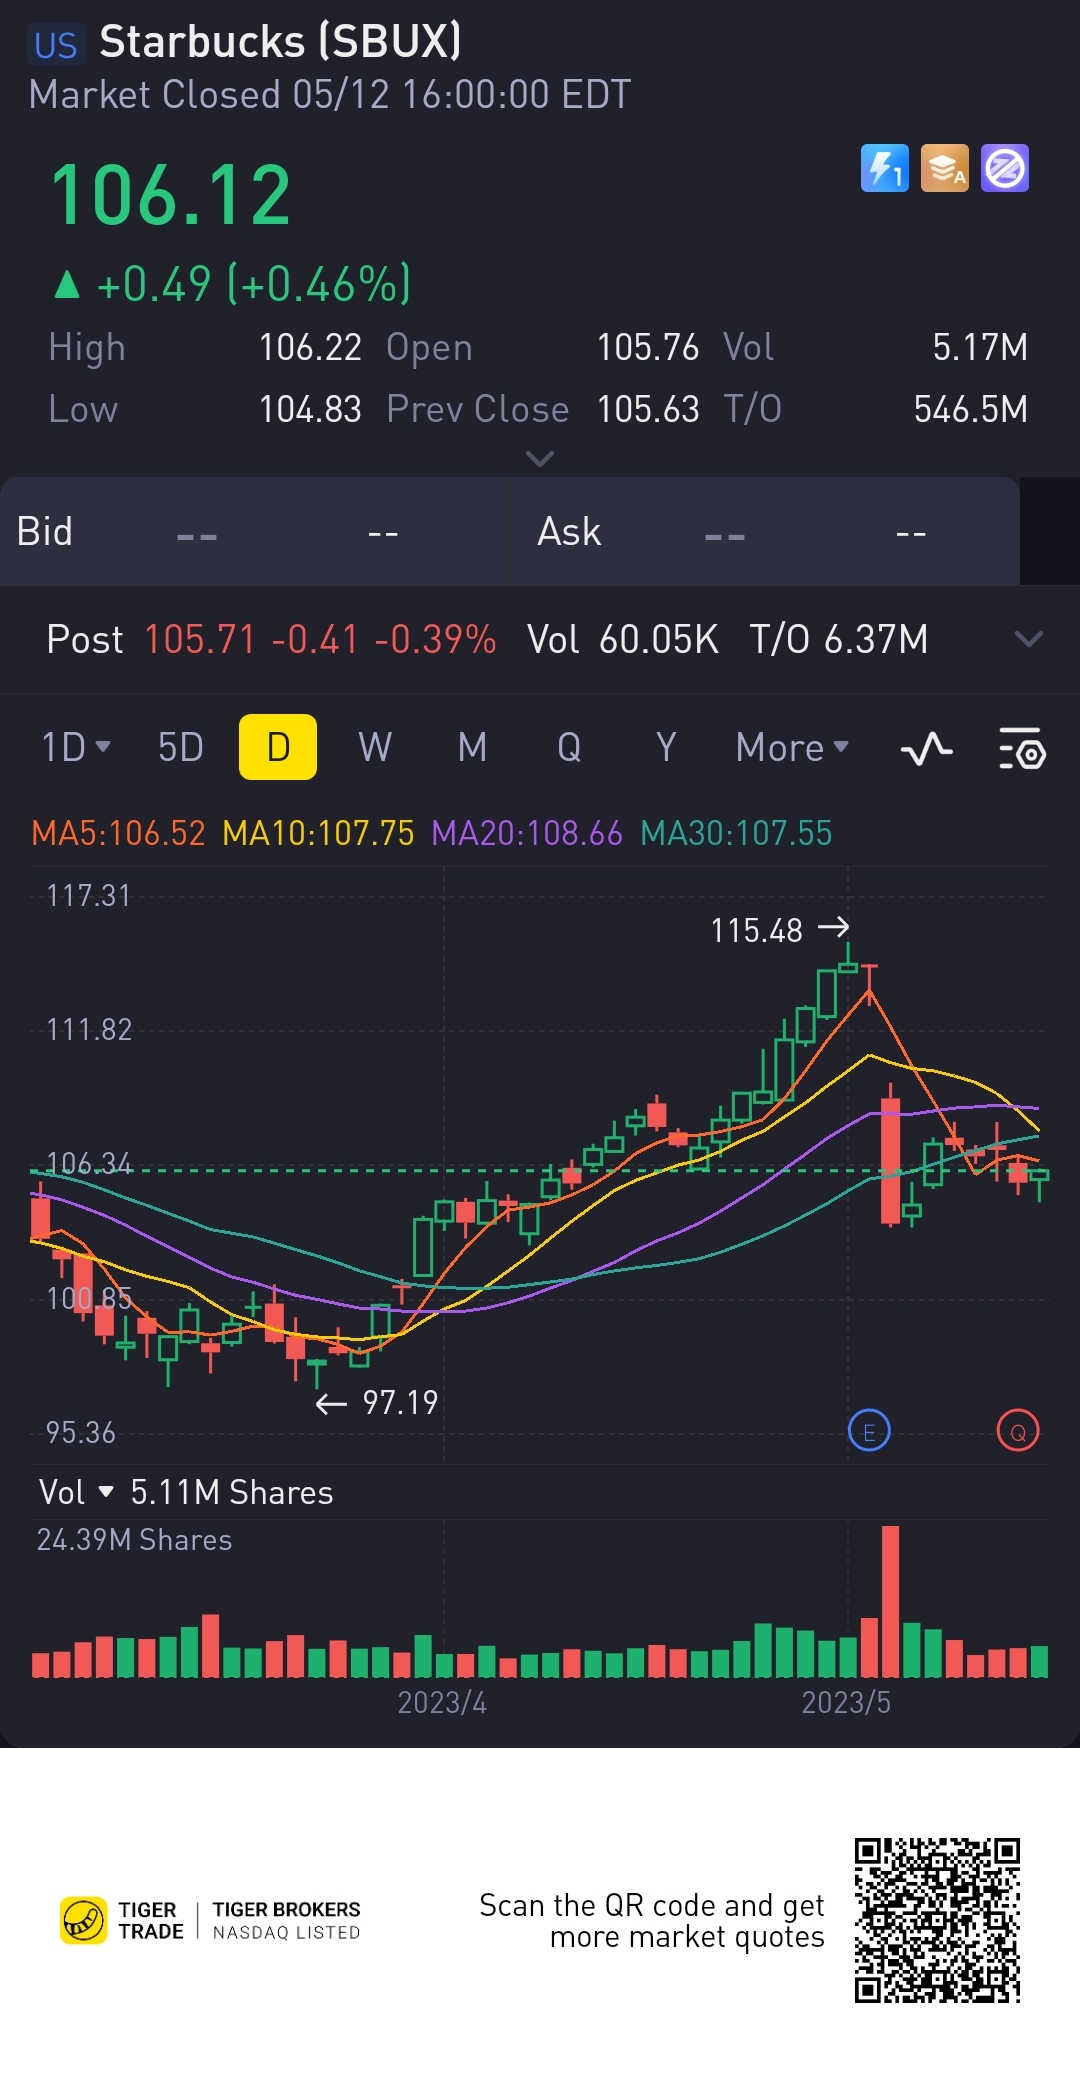
Task: Tap the Low 104.83 value
Action: coord(310,409)
